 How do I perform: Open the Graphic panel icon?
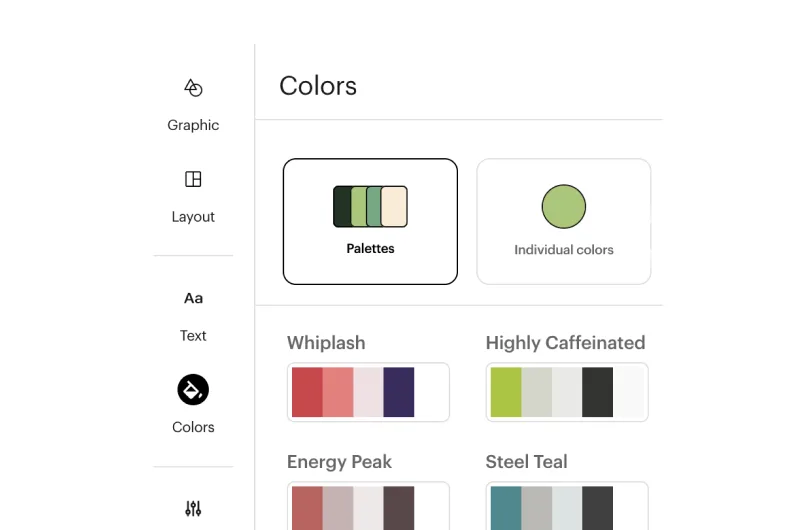pyautogui.click(x=193, y=88)
